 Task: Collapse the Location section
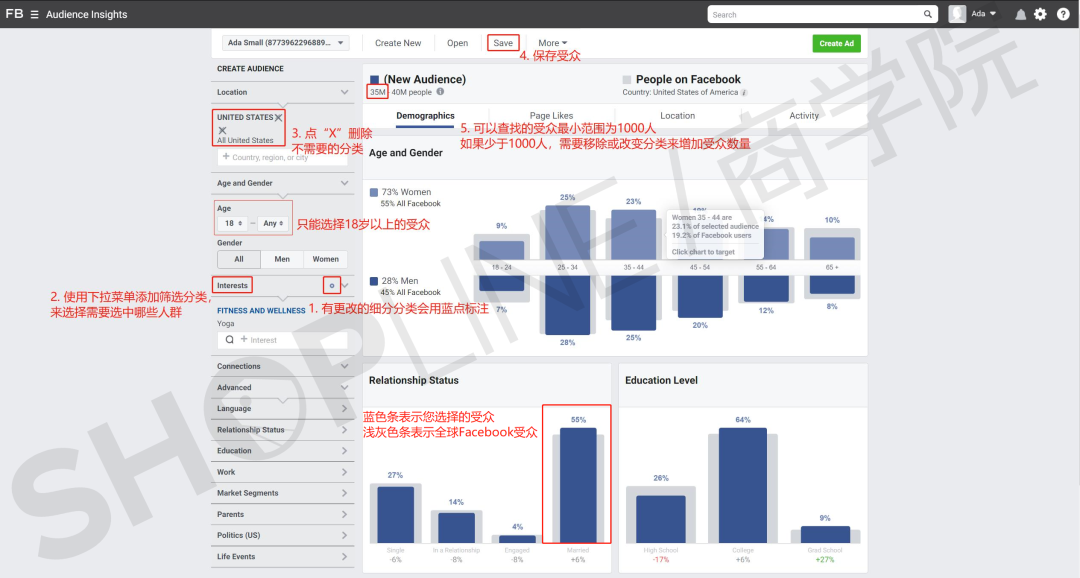344,92
